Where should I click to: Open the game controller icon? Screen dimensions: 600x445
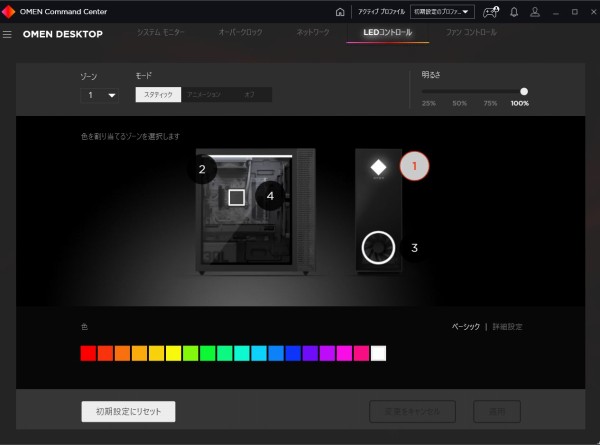[490, 12]
